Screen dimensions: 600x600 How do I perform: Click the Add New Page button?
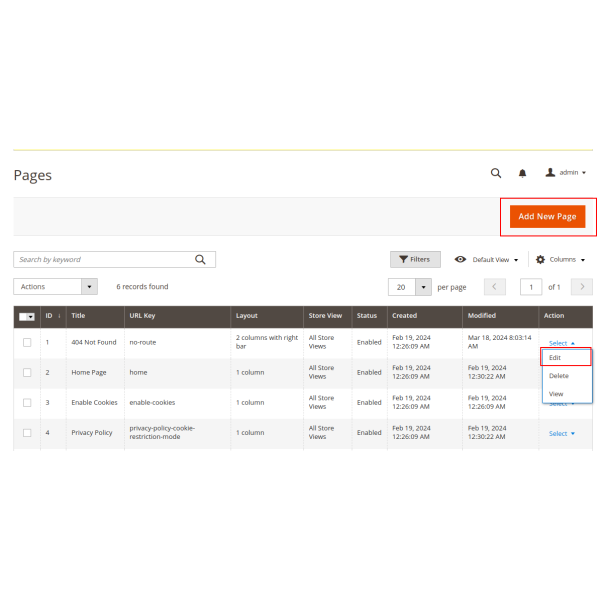pyautogui.click(x=547, y=217)
